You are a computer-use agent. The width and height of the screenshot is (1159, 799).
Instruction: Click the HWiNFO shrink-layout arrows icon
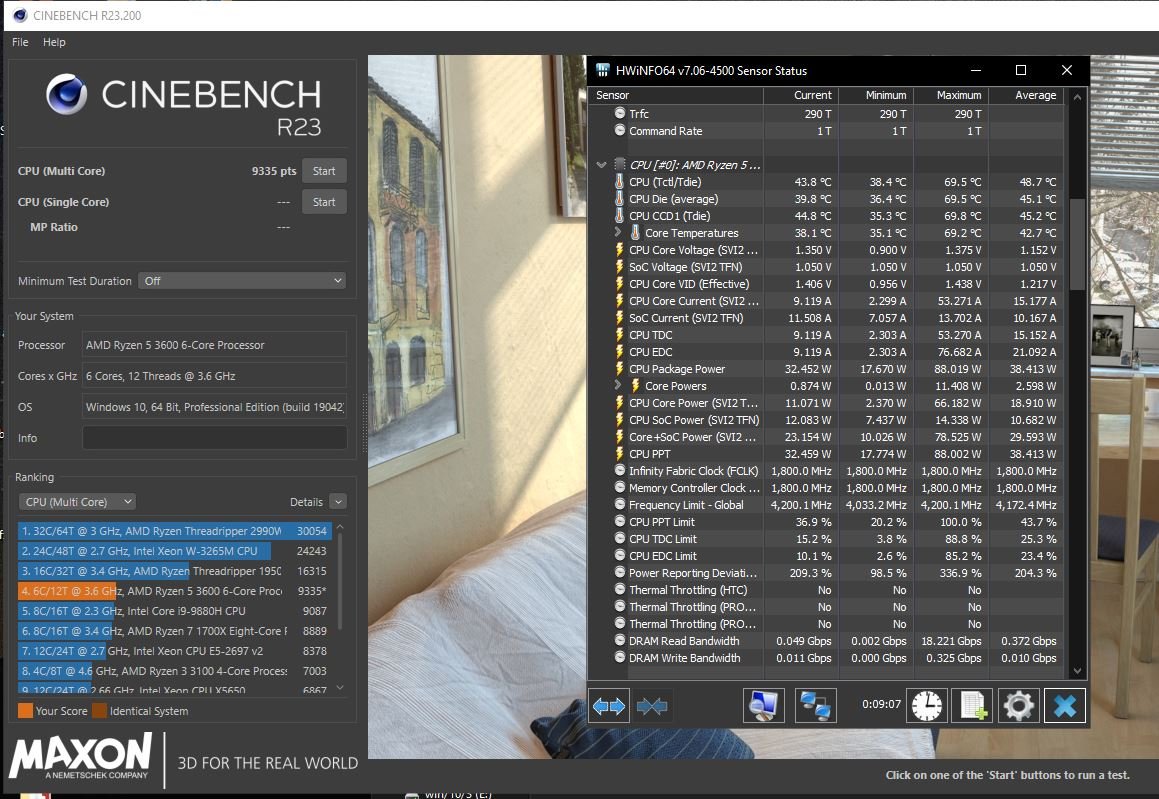652,706
